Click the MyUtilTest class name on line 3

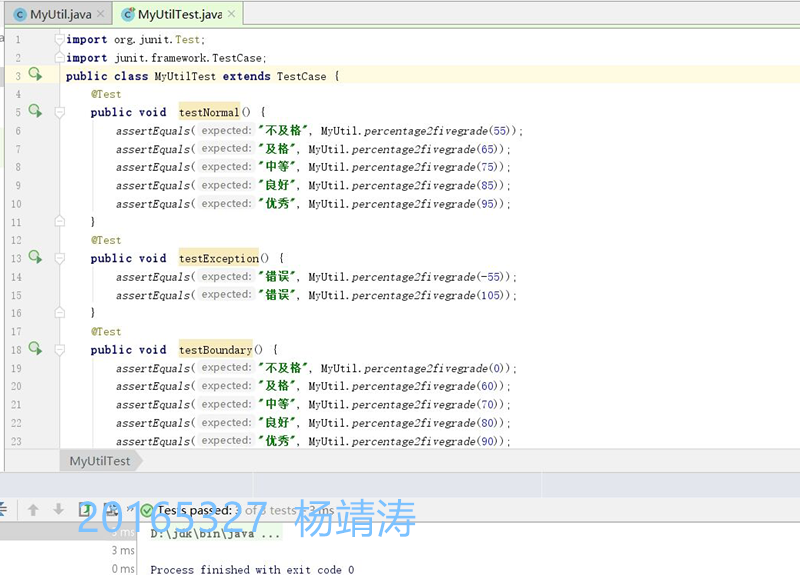[x=185, y=76]
